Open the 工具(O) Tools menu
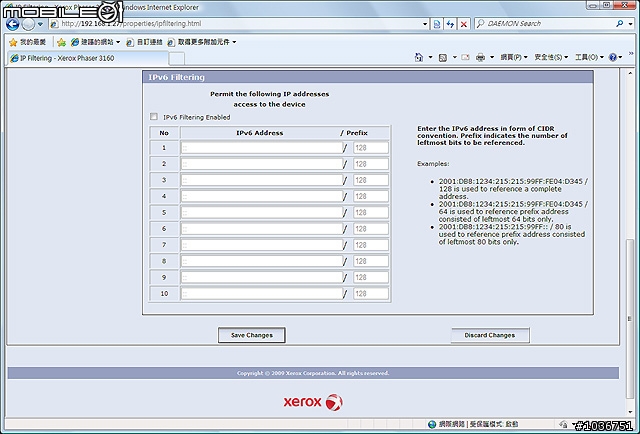 pyautogui.click(x=589, y=58)
